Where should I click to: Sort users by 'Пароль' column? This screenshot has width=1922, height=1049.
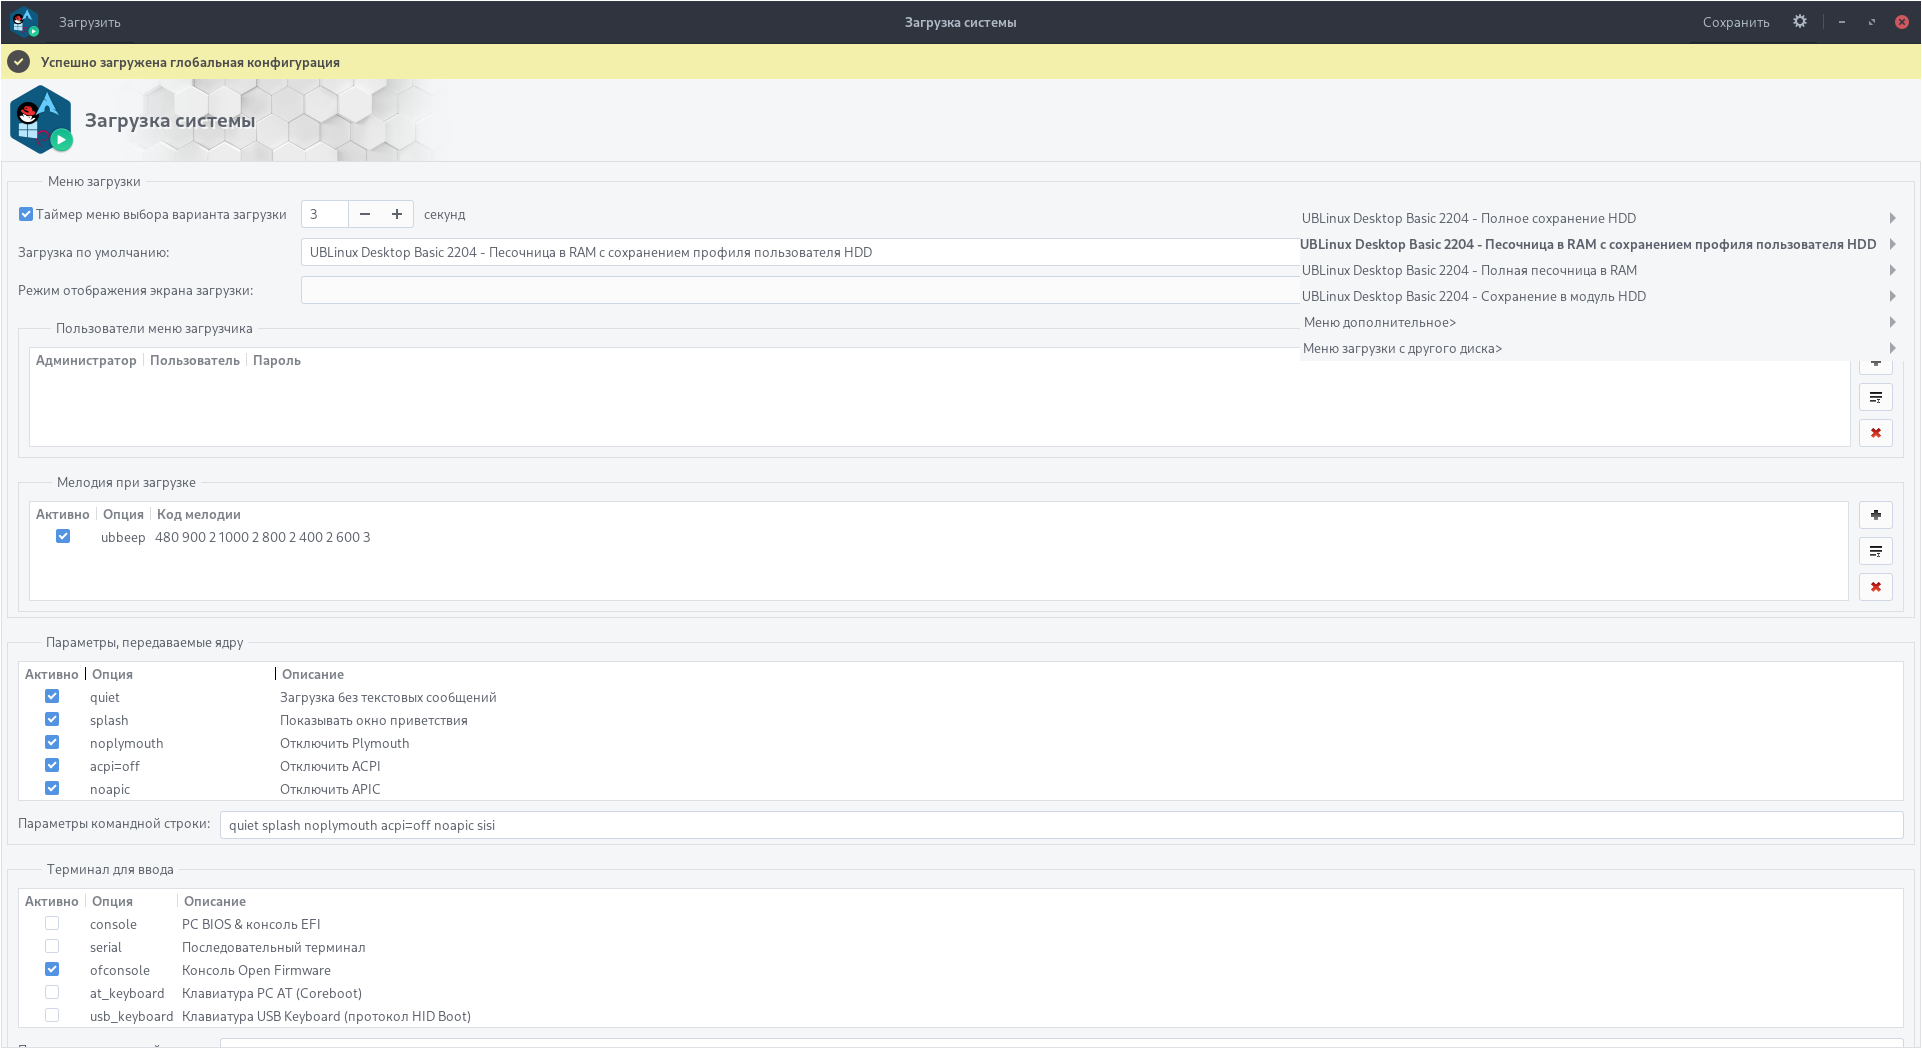277,360
